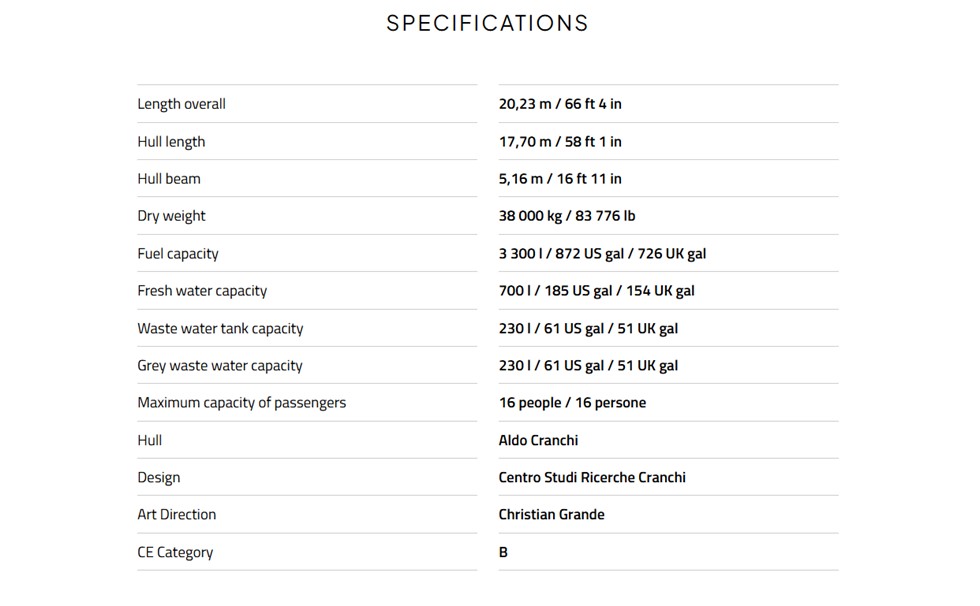Select the Hull length row label
980x606 pixels.
(x=171, y=142)
